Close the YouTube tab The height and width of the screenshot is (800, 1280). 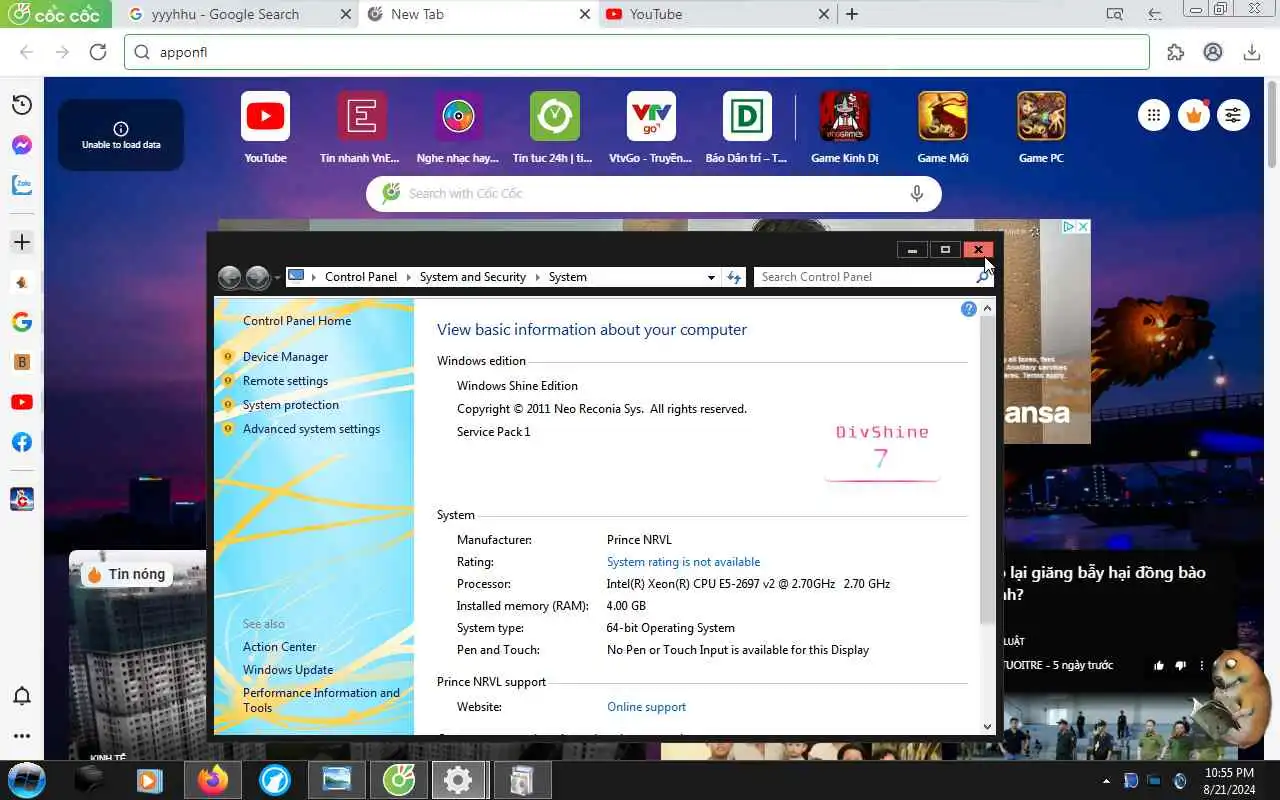(x=824, y=14)
